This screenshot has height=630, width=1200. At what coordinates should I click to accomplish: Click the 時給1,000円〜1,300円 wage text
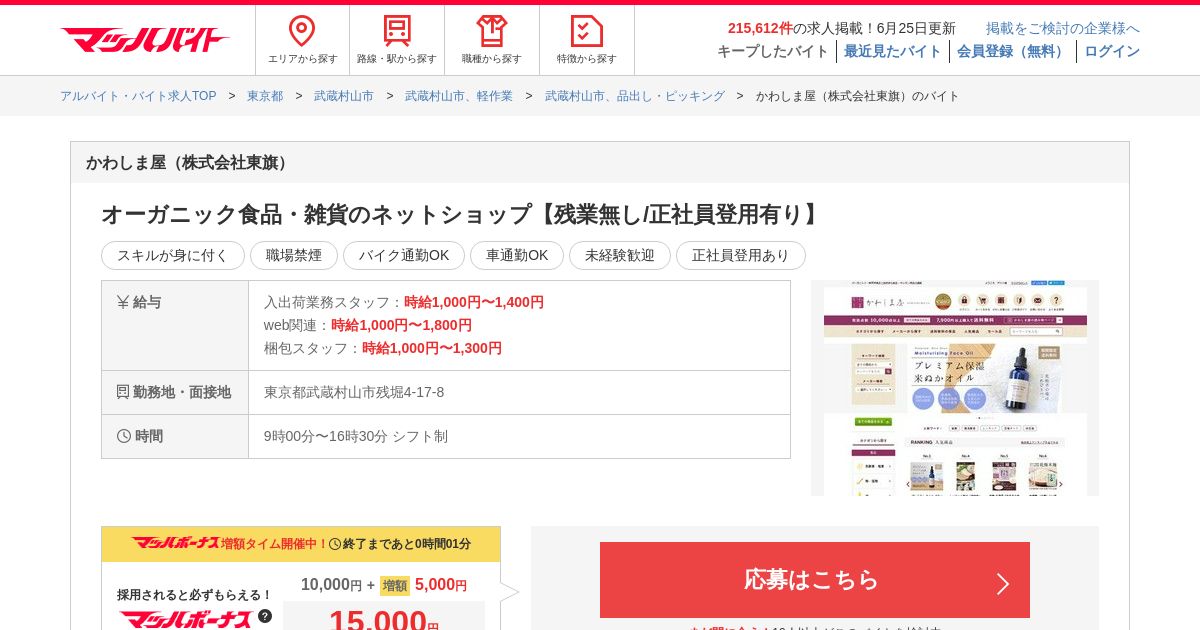click(x=432, y=348)
